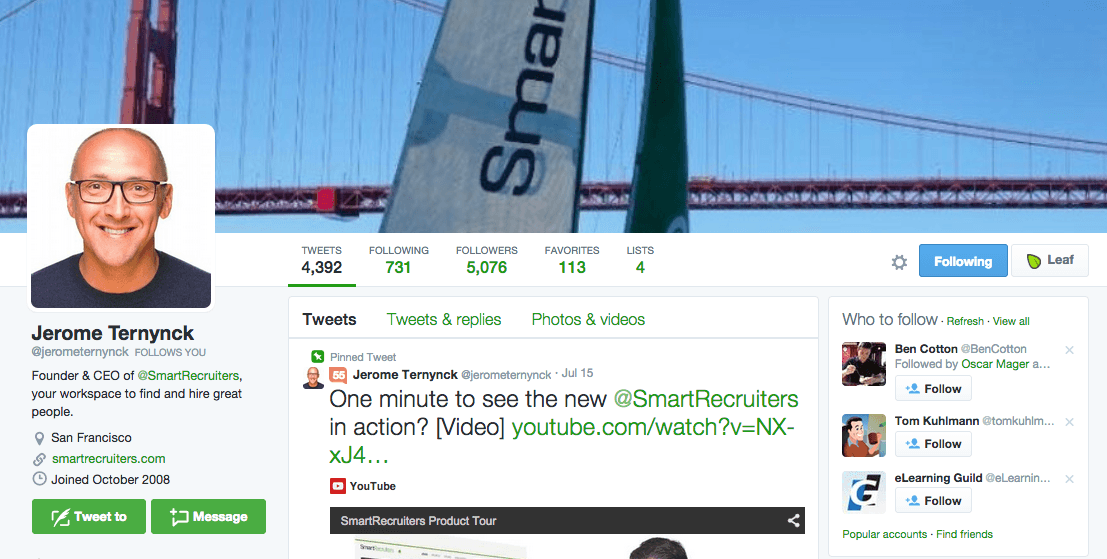The image size is (1107, 559).
Task: Click the @jerometernynck handle
Action: pyautogui.click(x=80, y=351)
